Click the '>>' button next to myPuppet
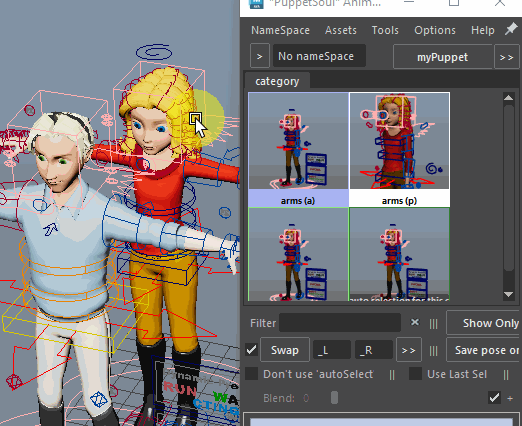The height and width of the screenshot is (426, 522). (x=506, y=57)
